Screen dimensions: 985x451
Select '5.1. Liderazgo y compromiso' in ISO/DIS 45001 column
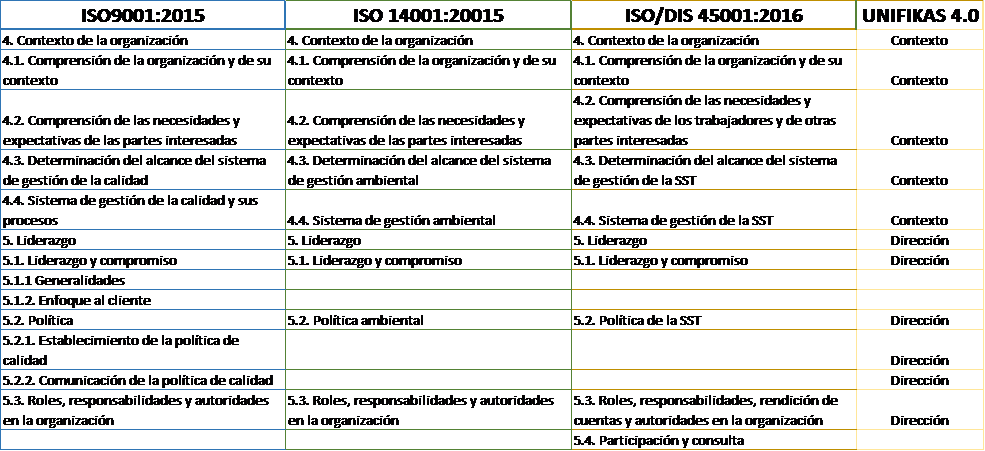(x=714, y=260)
